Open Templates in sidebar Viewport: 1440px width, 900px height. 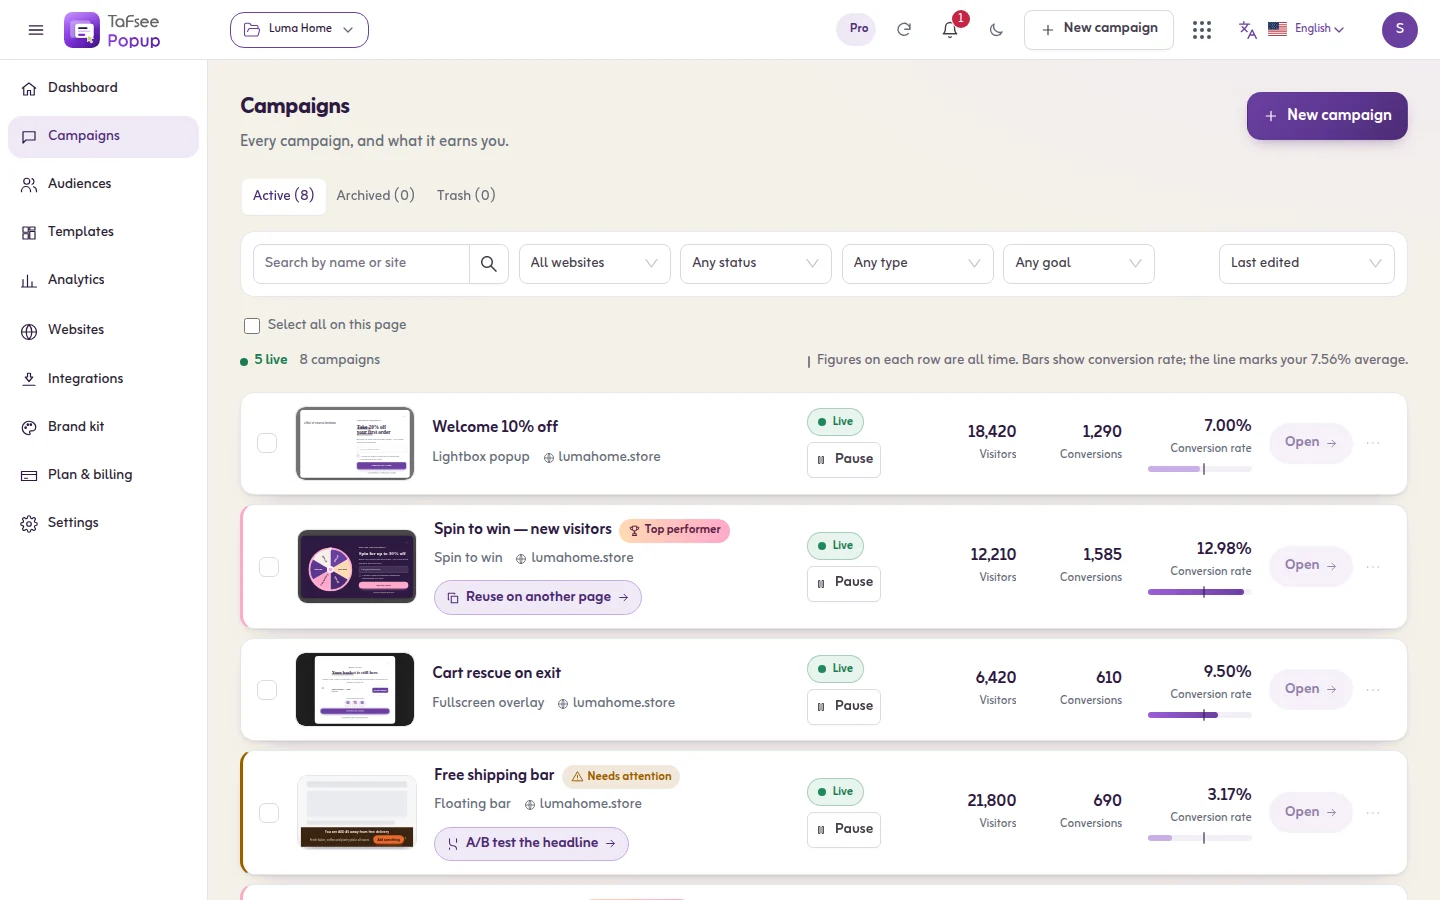(103, 232)
